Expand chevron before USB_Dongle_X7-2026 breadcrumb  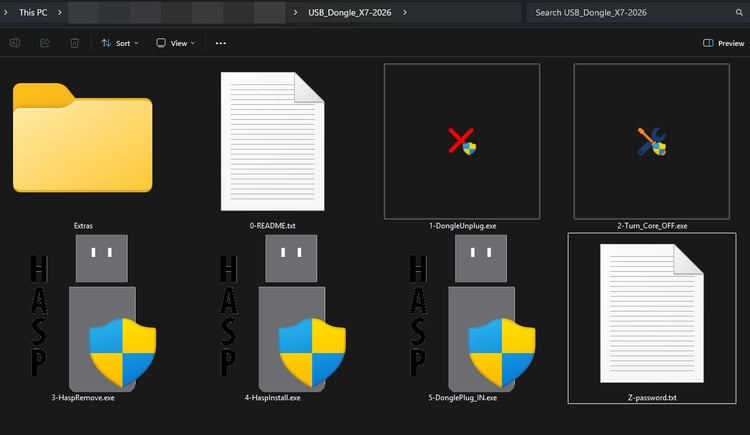click(x=295, y=12)
